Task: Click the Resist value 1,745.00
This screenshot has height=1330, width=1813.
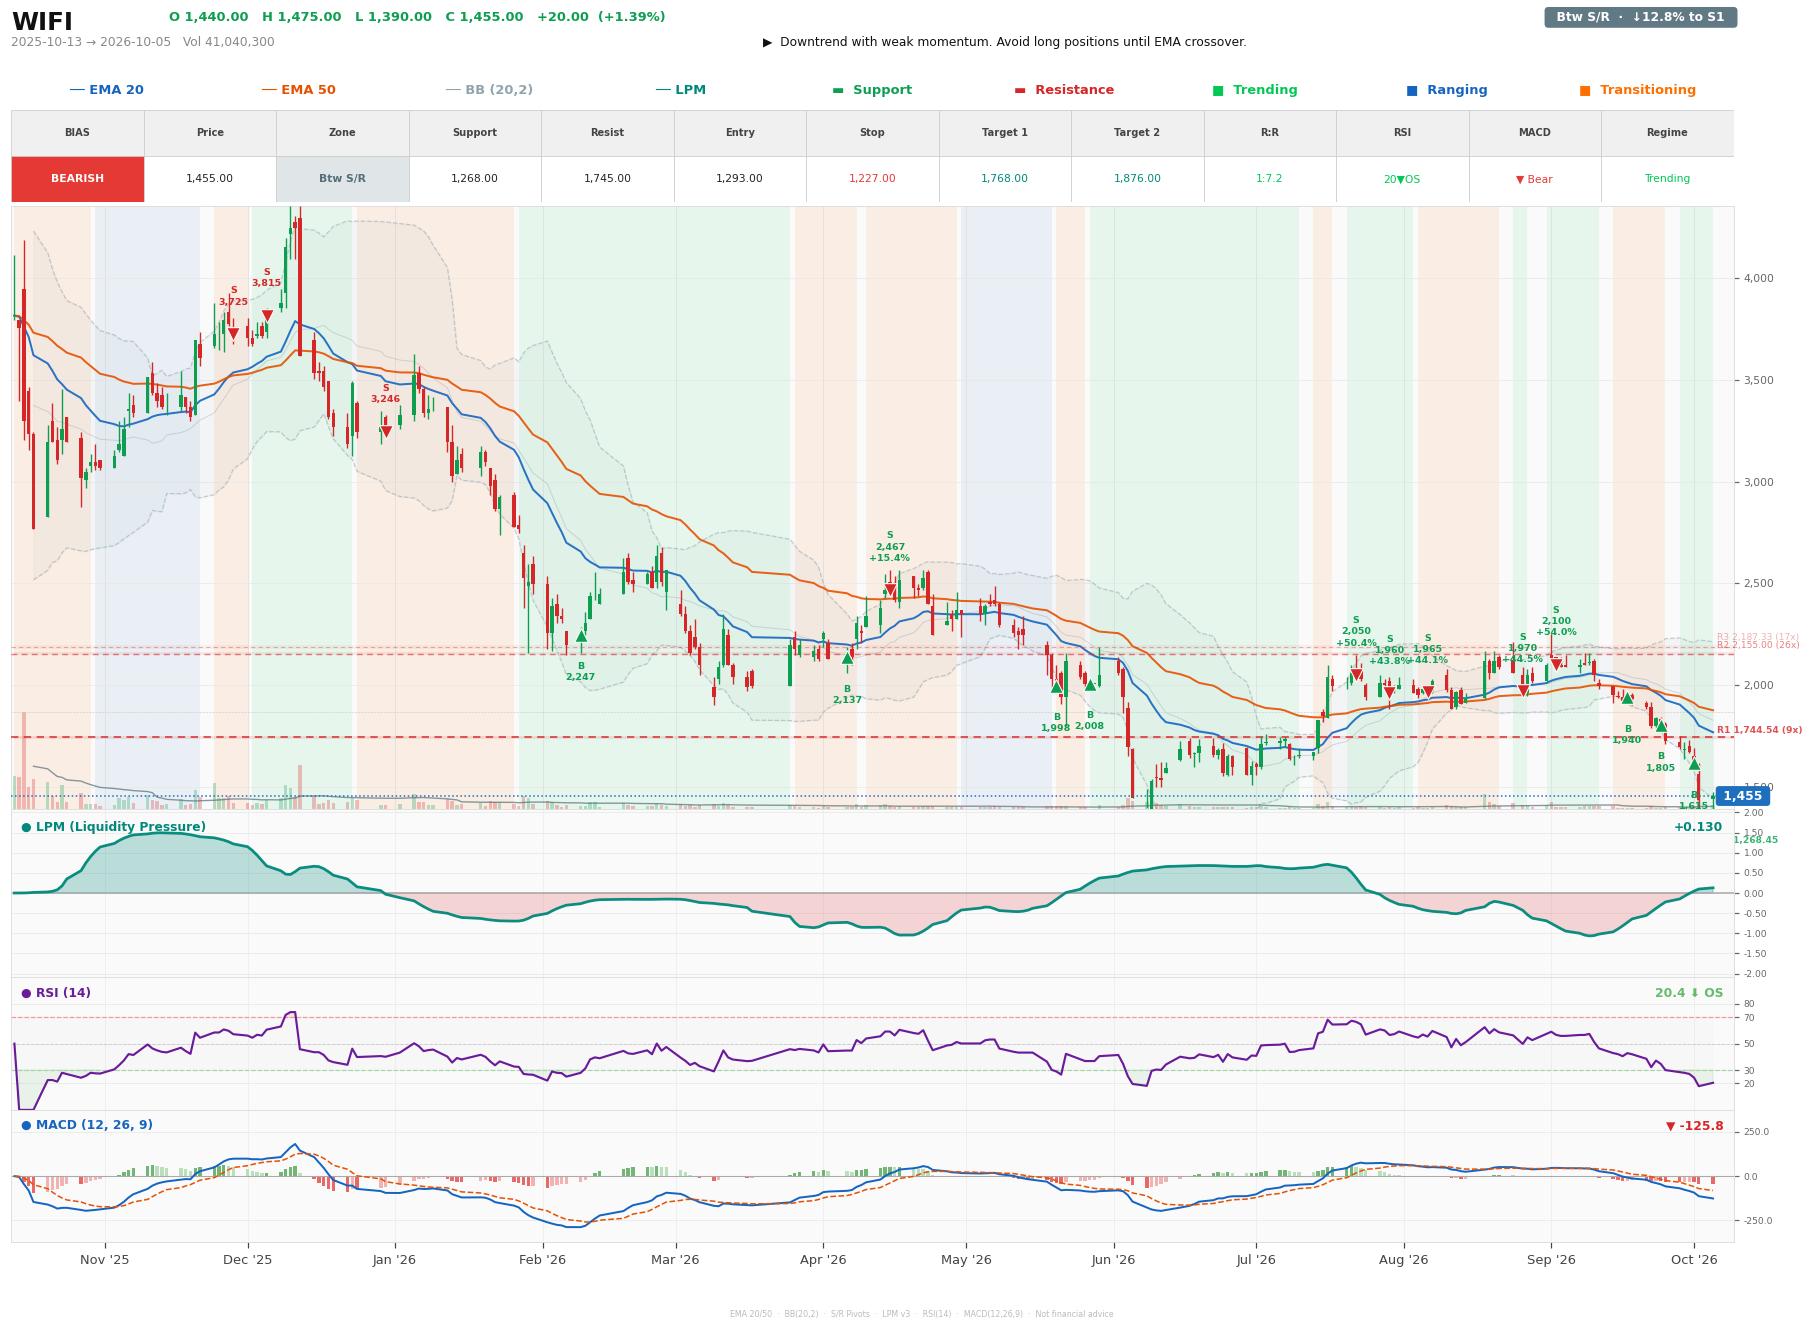Action: (x=607, y=179)
